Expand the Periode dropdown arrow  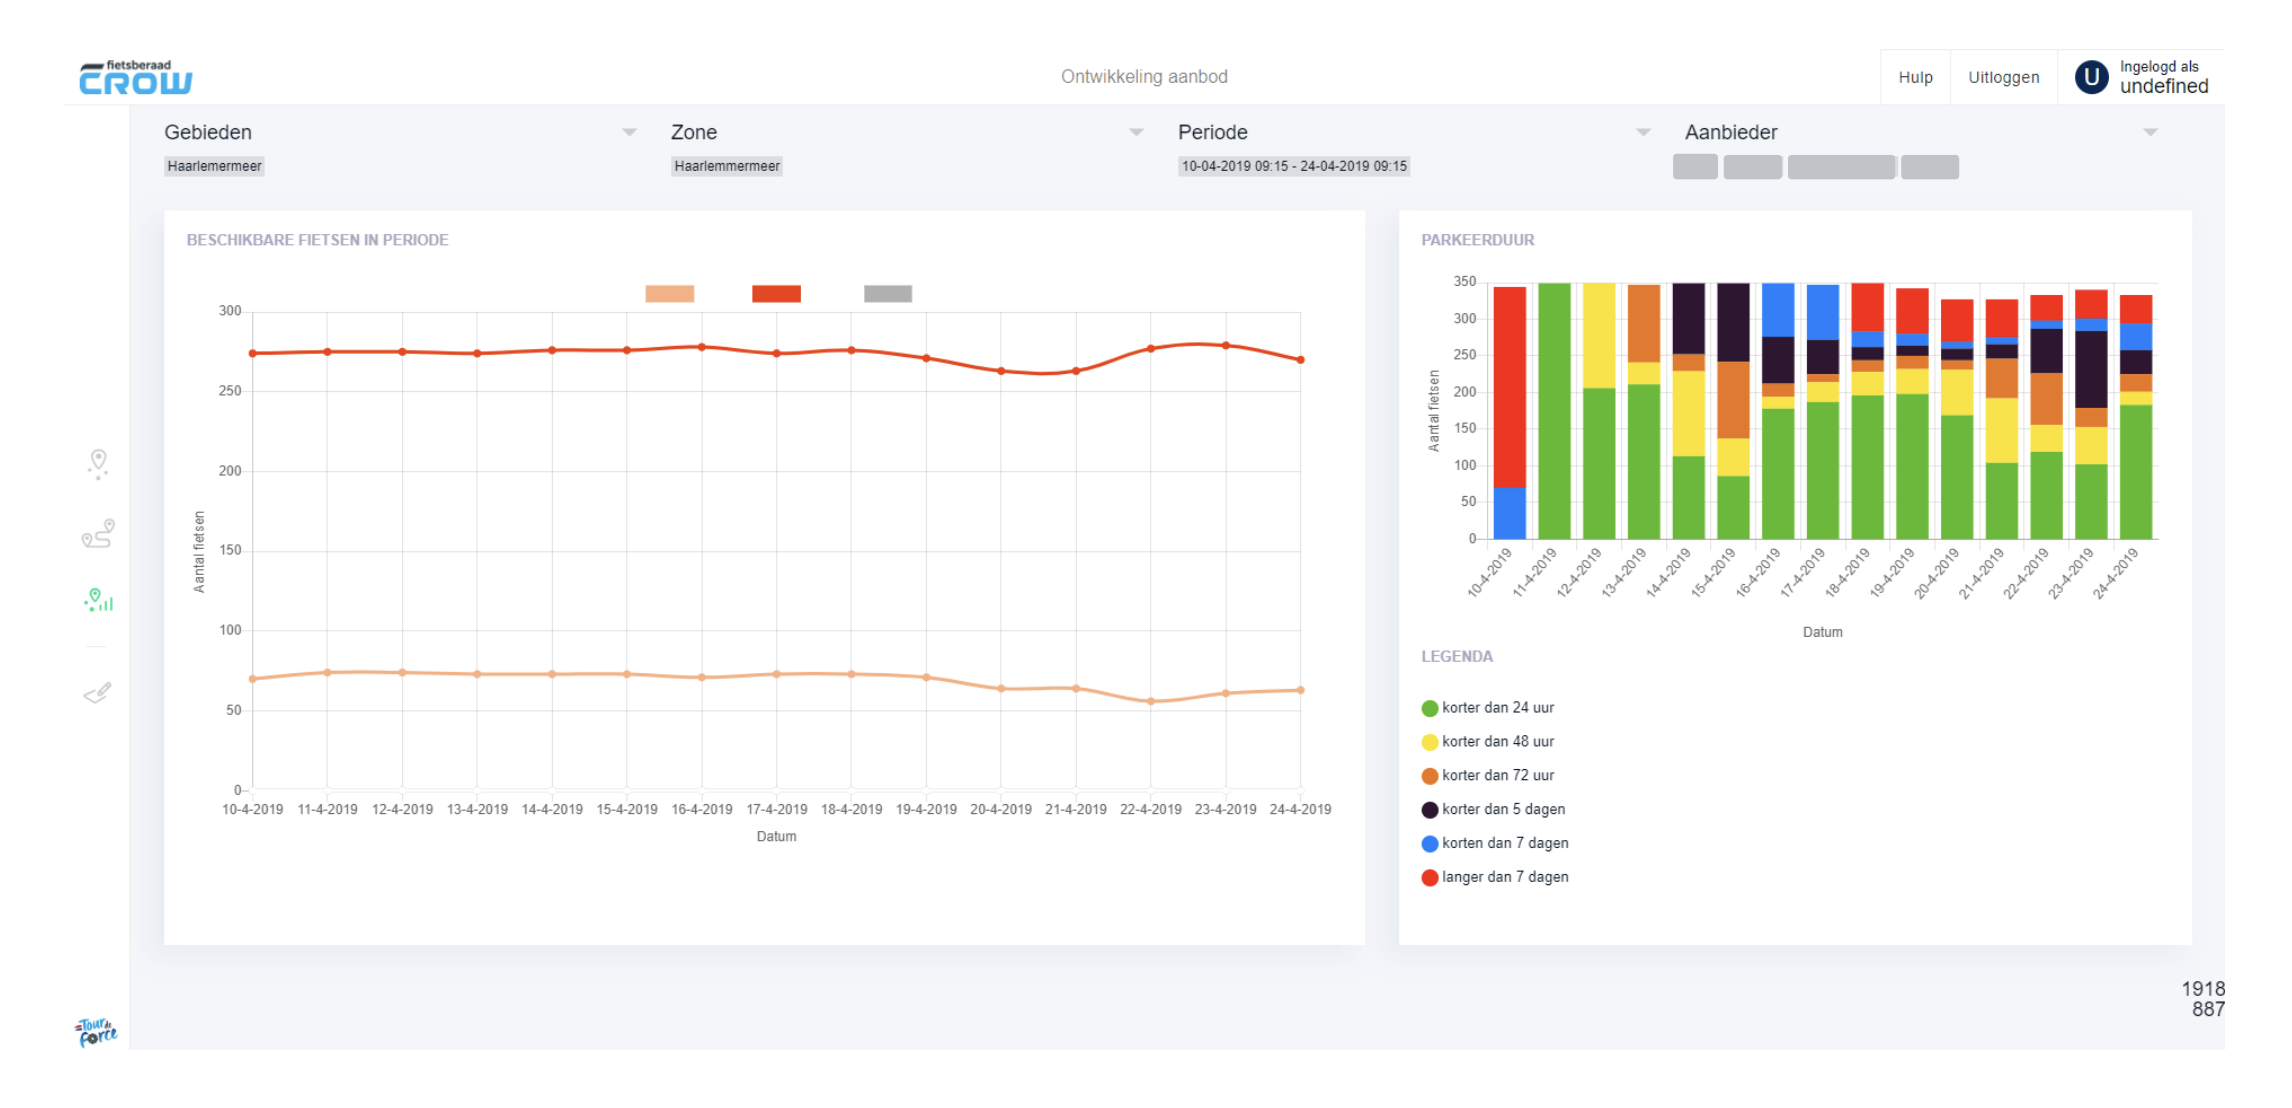coord(1643,132)
